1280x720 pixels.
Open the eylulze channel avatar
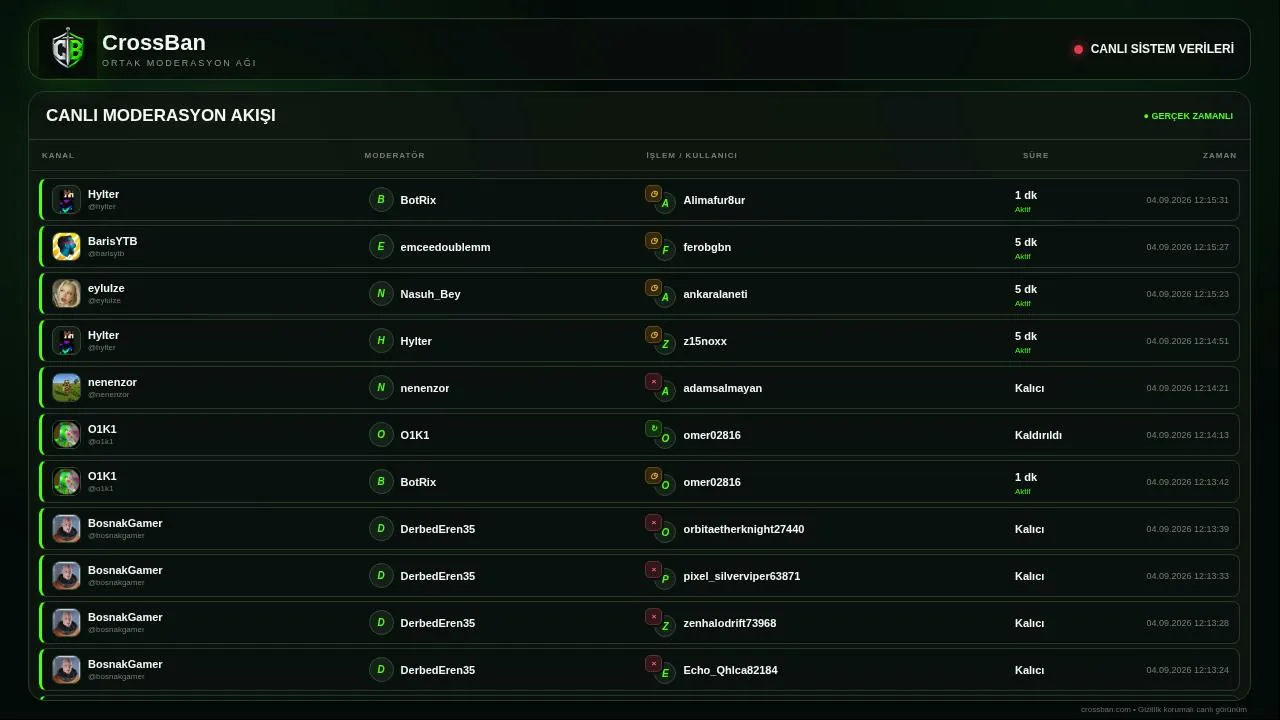(x=66, y=294)
